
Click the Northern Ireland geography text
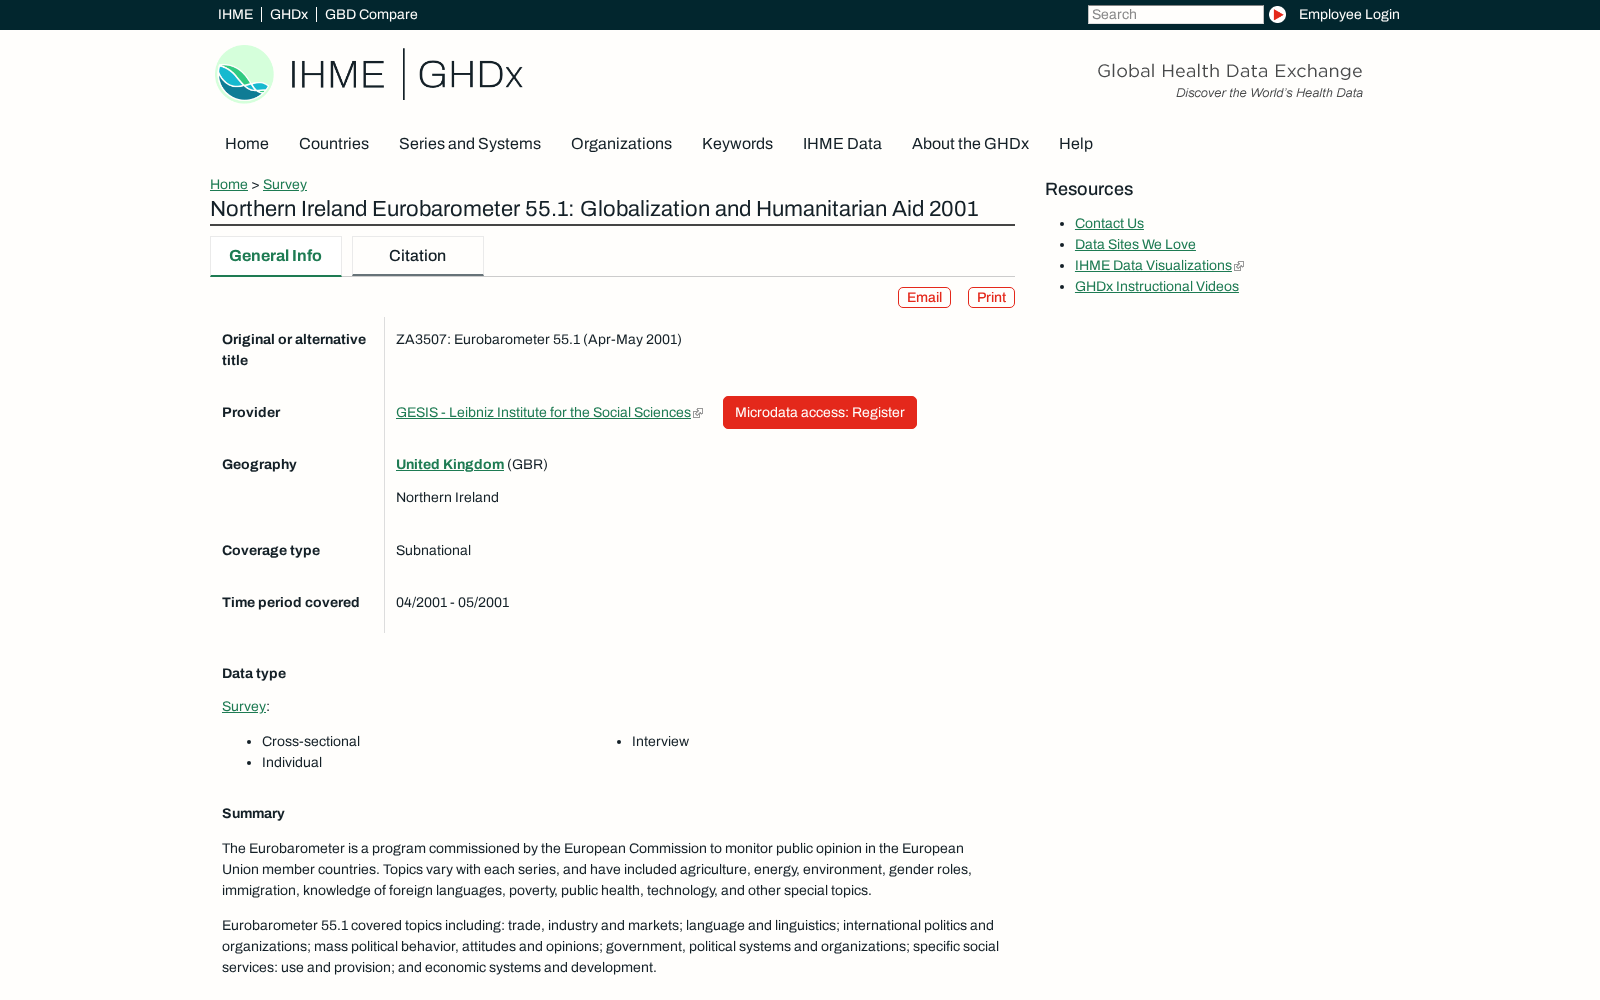(447, 497)
